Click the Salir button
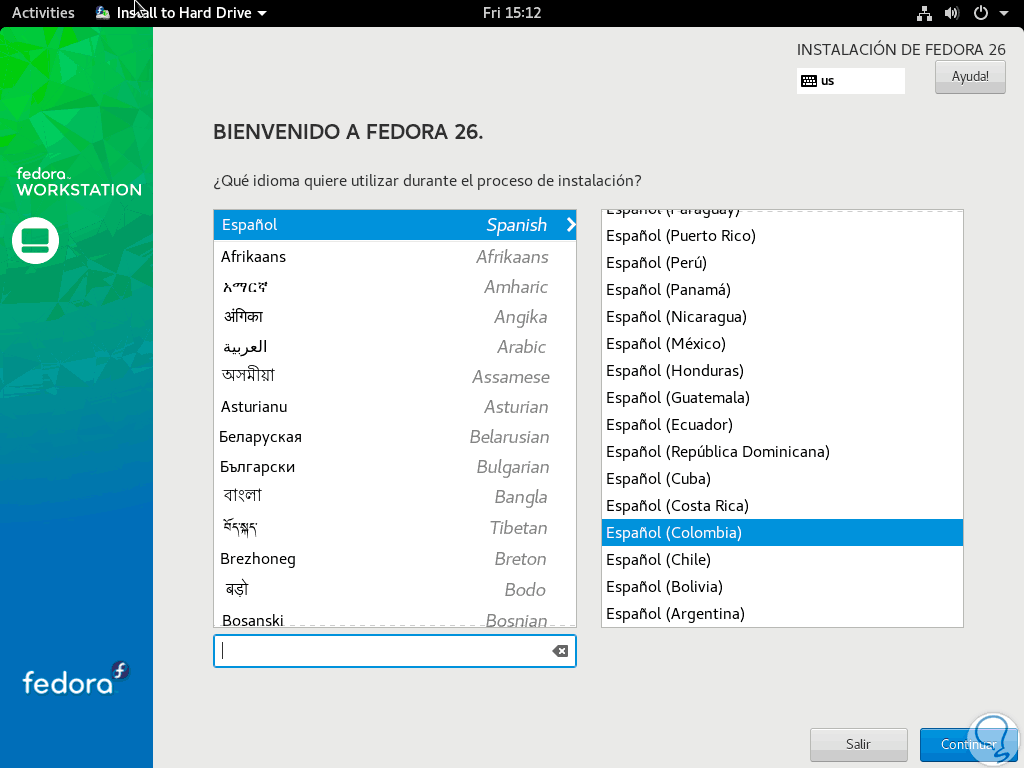 (x=858, y=744)
